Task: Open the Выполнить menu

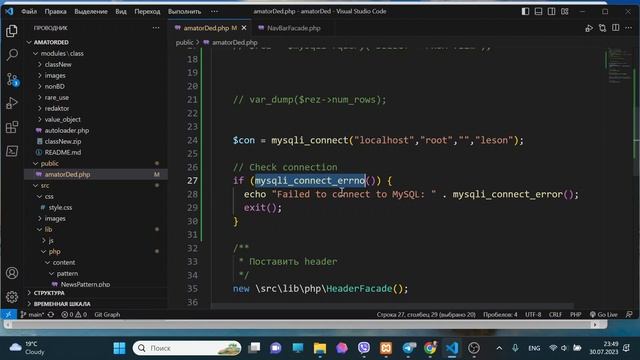Action: click(184, 11)
